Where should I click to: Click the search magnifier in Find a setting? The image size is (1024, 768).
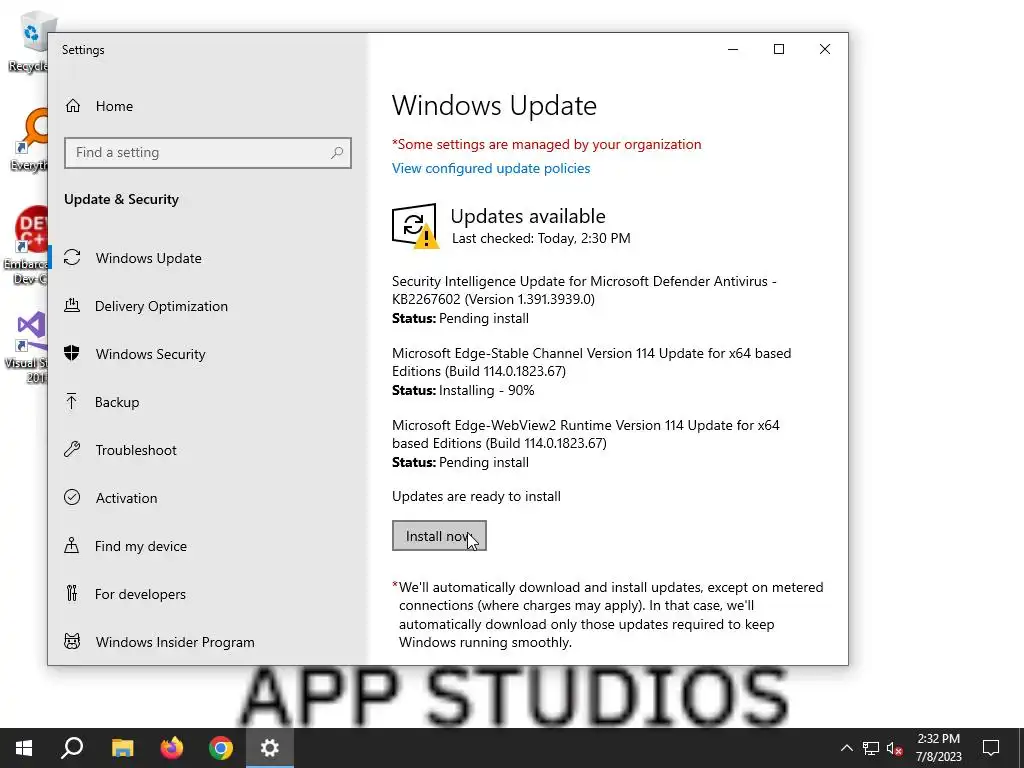pyautogui.click(x=337, y=153)
